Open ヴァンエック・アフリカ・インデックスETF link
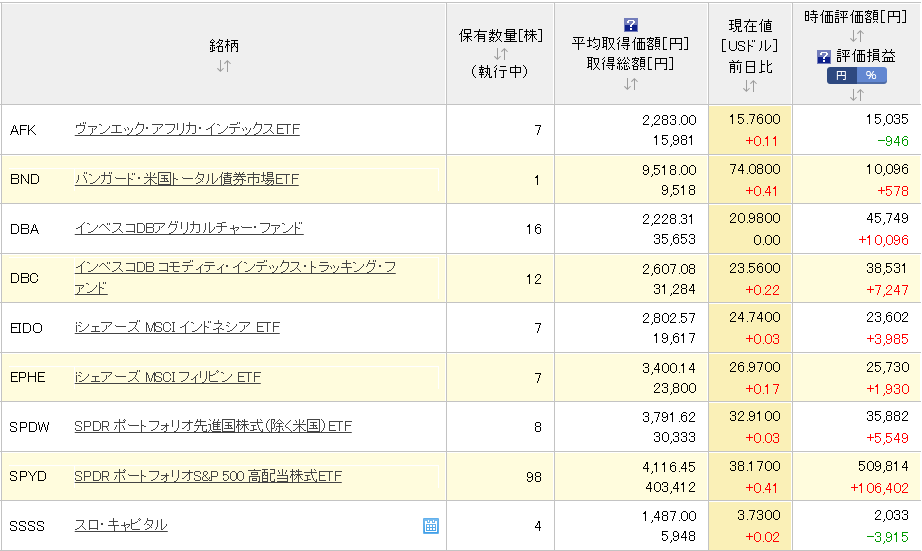 187,129
